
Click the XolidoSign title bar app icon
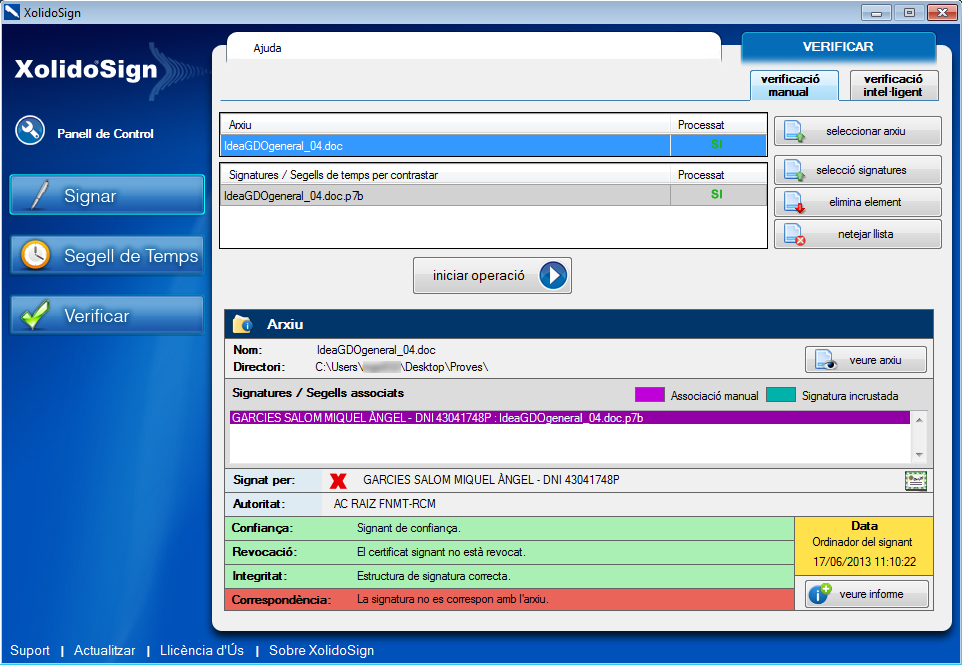[x=12, y=12]
